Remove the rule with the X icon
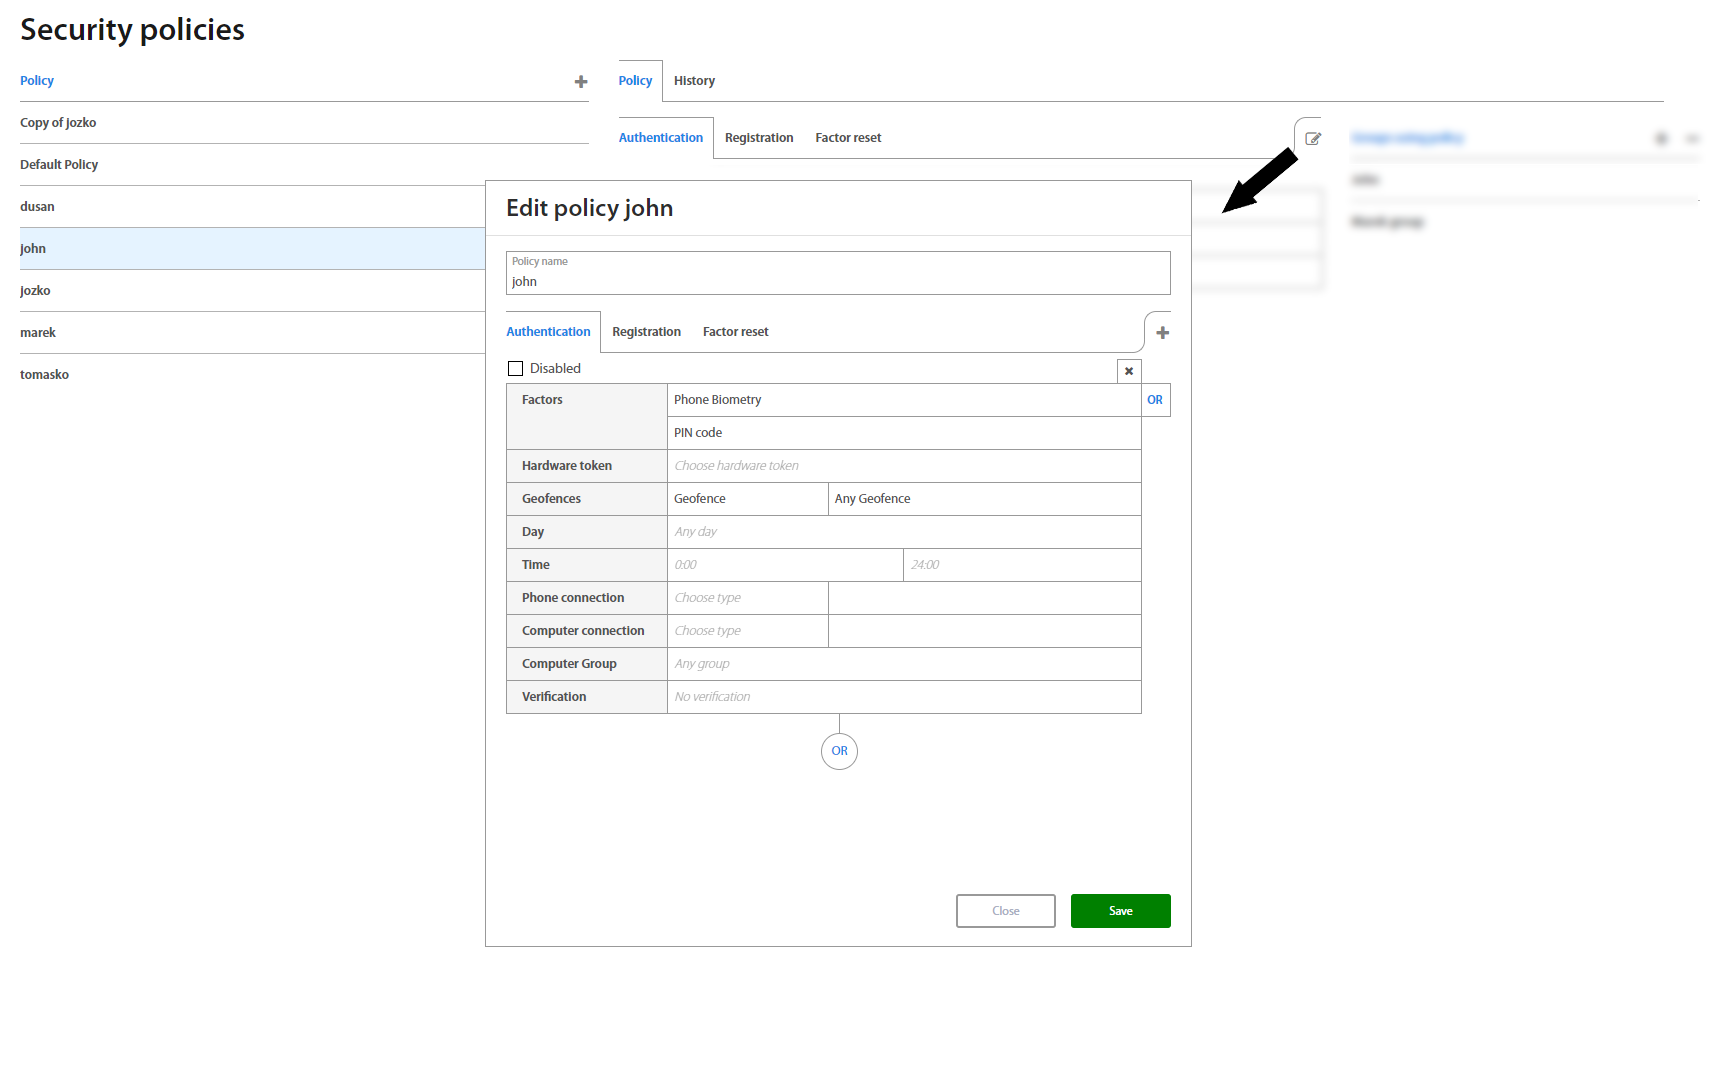The image size is (1720, 1080). pos(1129,371)
